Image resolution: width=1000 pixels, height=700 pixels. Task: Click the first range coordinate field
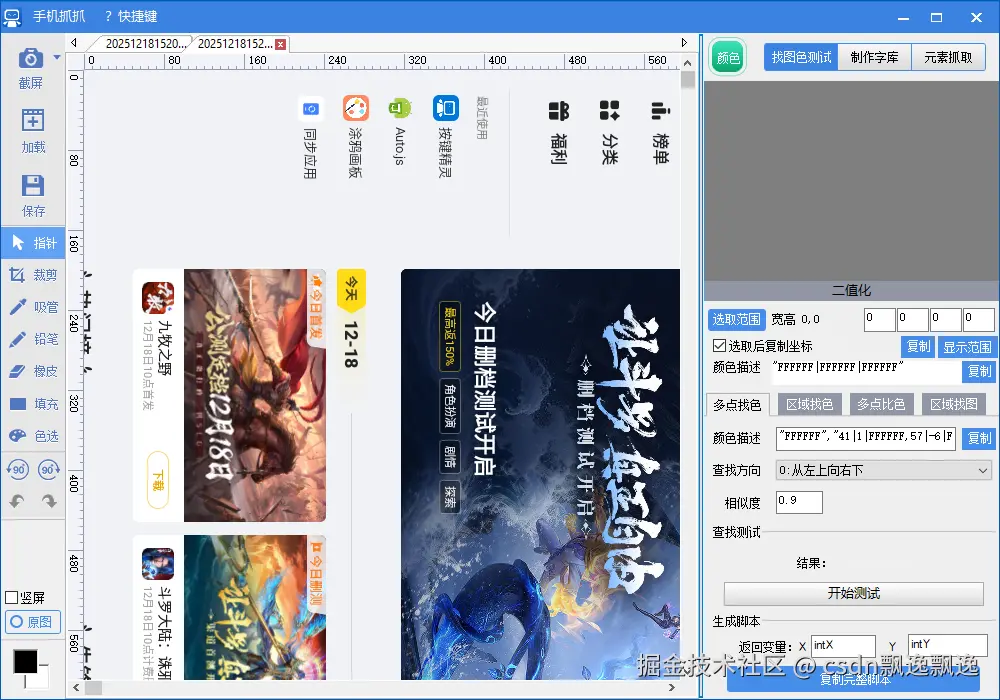879,319
